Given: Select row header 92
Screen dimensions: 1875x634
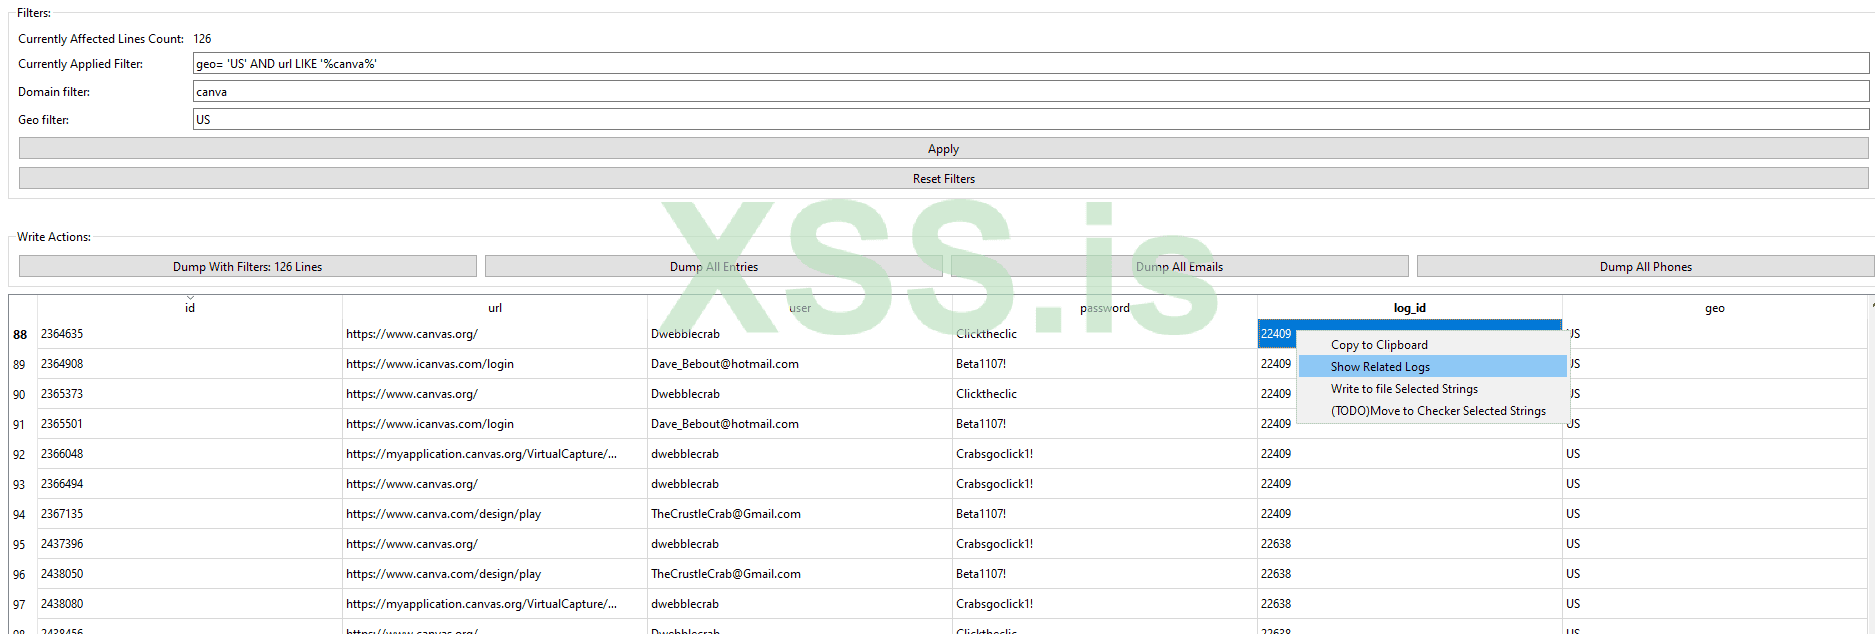Looking at the screenshot, I should [22, 454].
